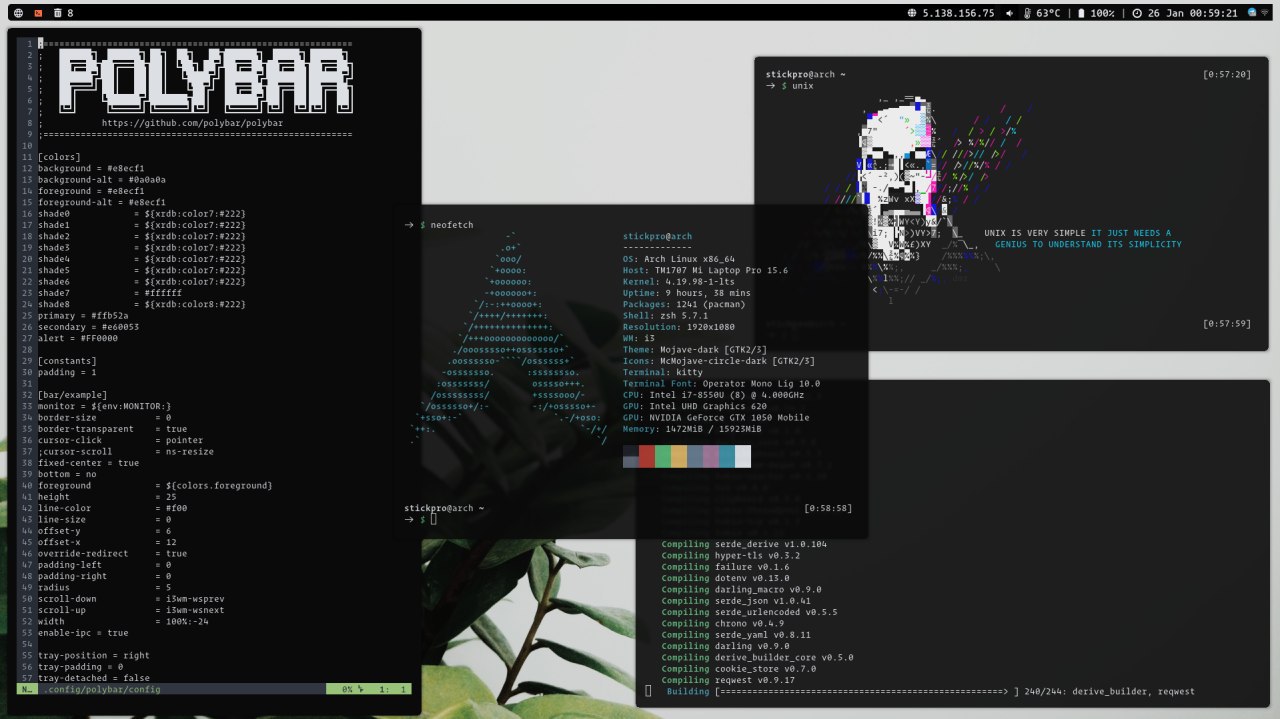Select the white color block in neofetch

742,456
